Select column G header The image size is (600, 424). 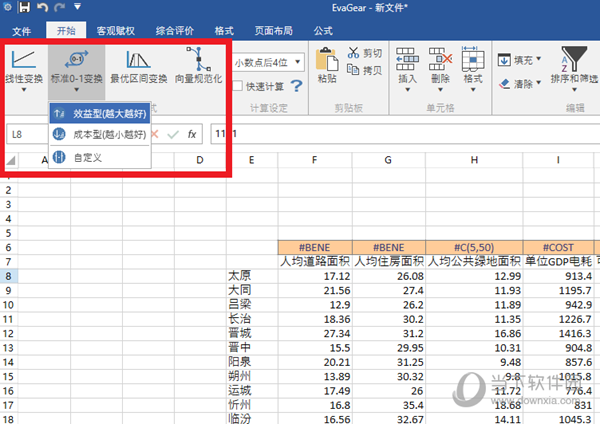point(388,160)
